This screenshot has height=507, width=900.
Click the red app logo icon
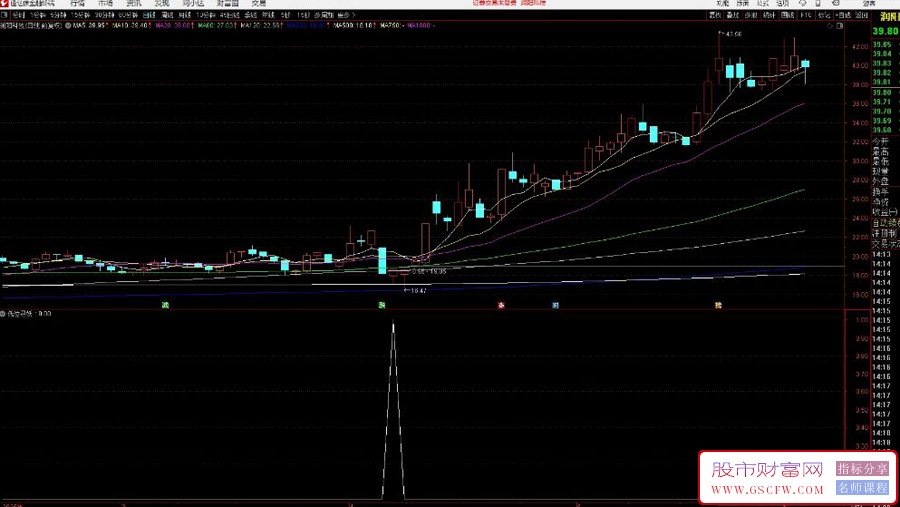click(5, 3)
